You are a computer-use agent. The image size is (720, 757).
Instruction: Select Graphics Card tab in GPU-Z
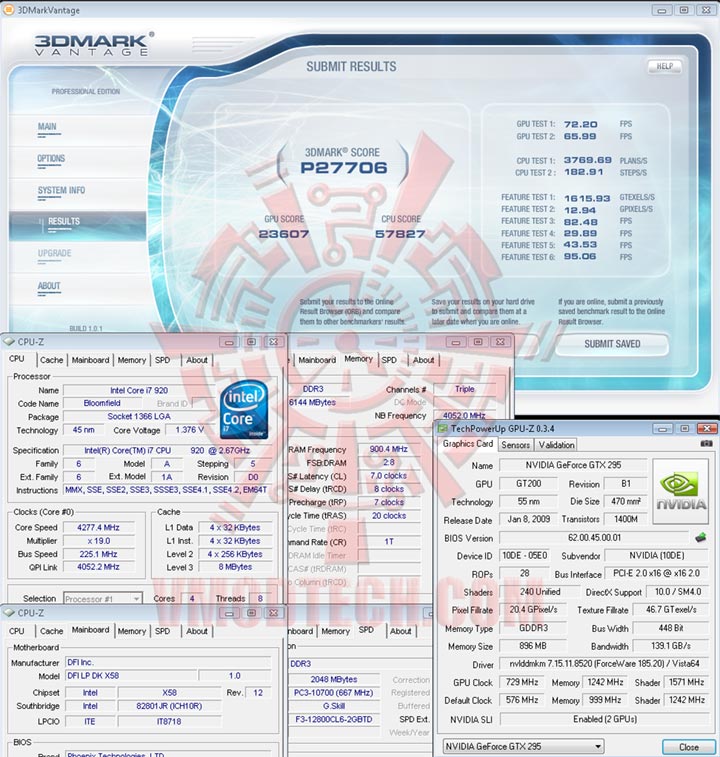tap(468, 444)
